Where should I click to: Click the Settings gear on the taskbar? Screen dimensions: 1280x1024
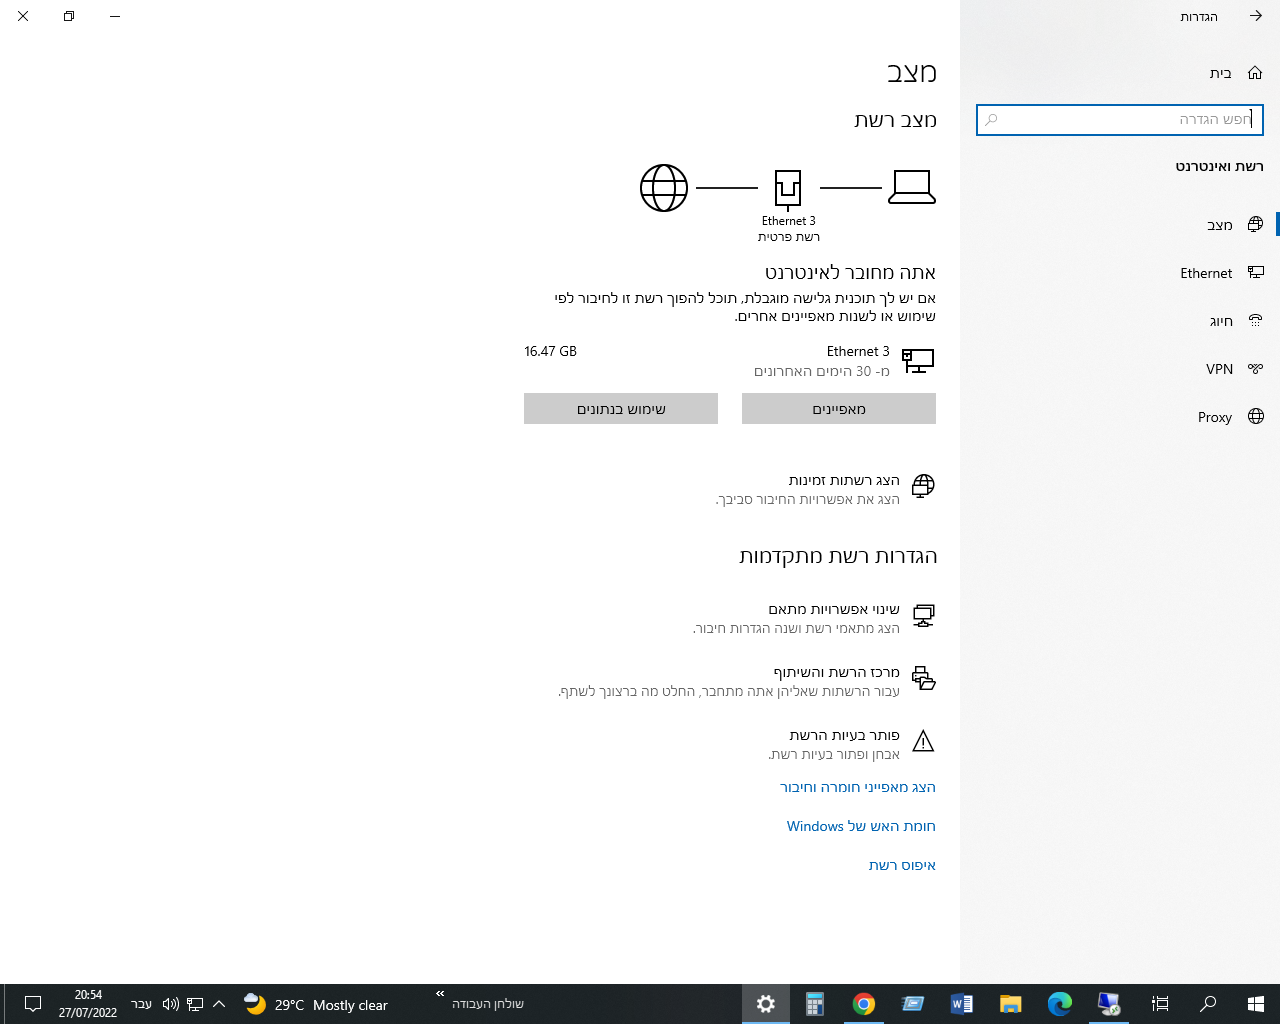(x=766, y=1004)
